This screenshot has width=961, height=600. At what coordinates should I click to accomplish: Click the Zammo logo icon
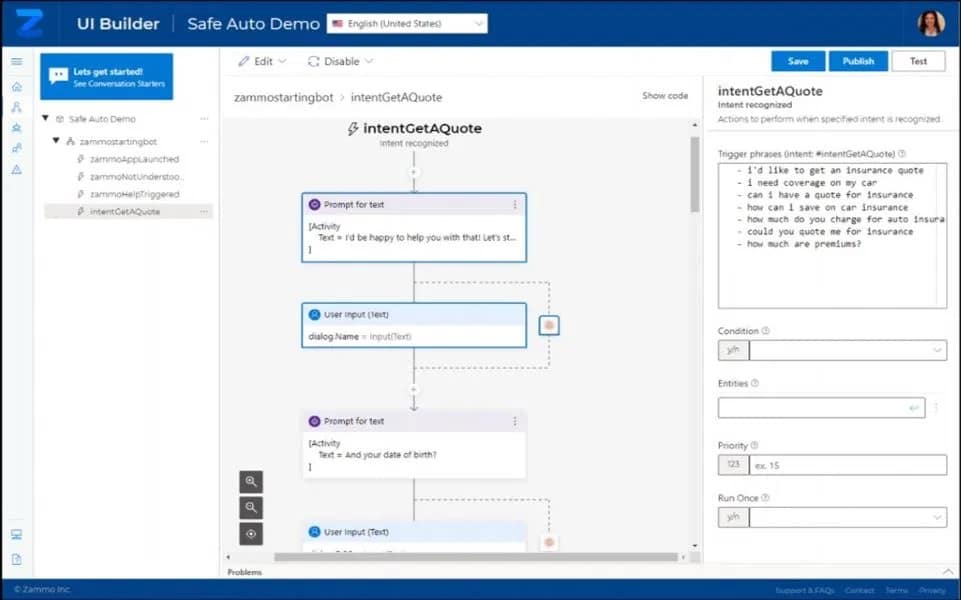pos(29,23)
